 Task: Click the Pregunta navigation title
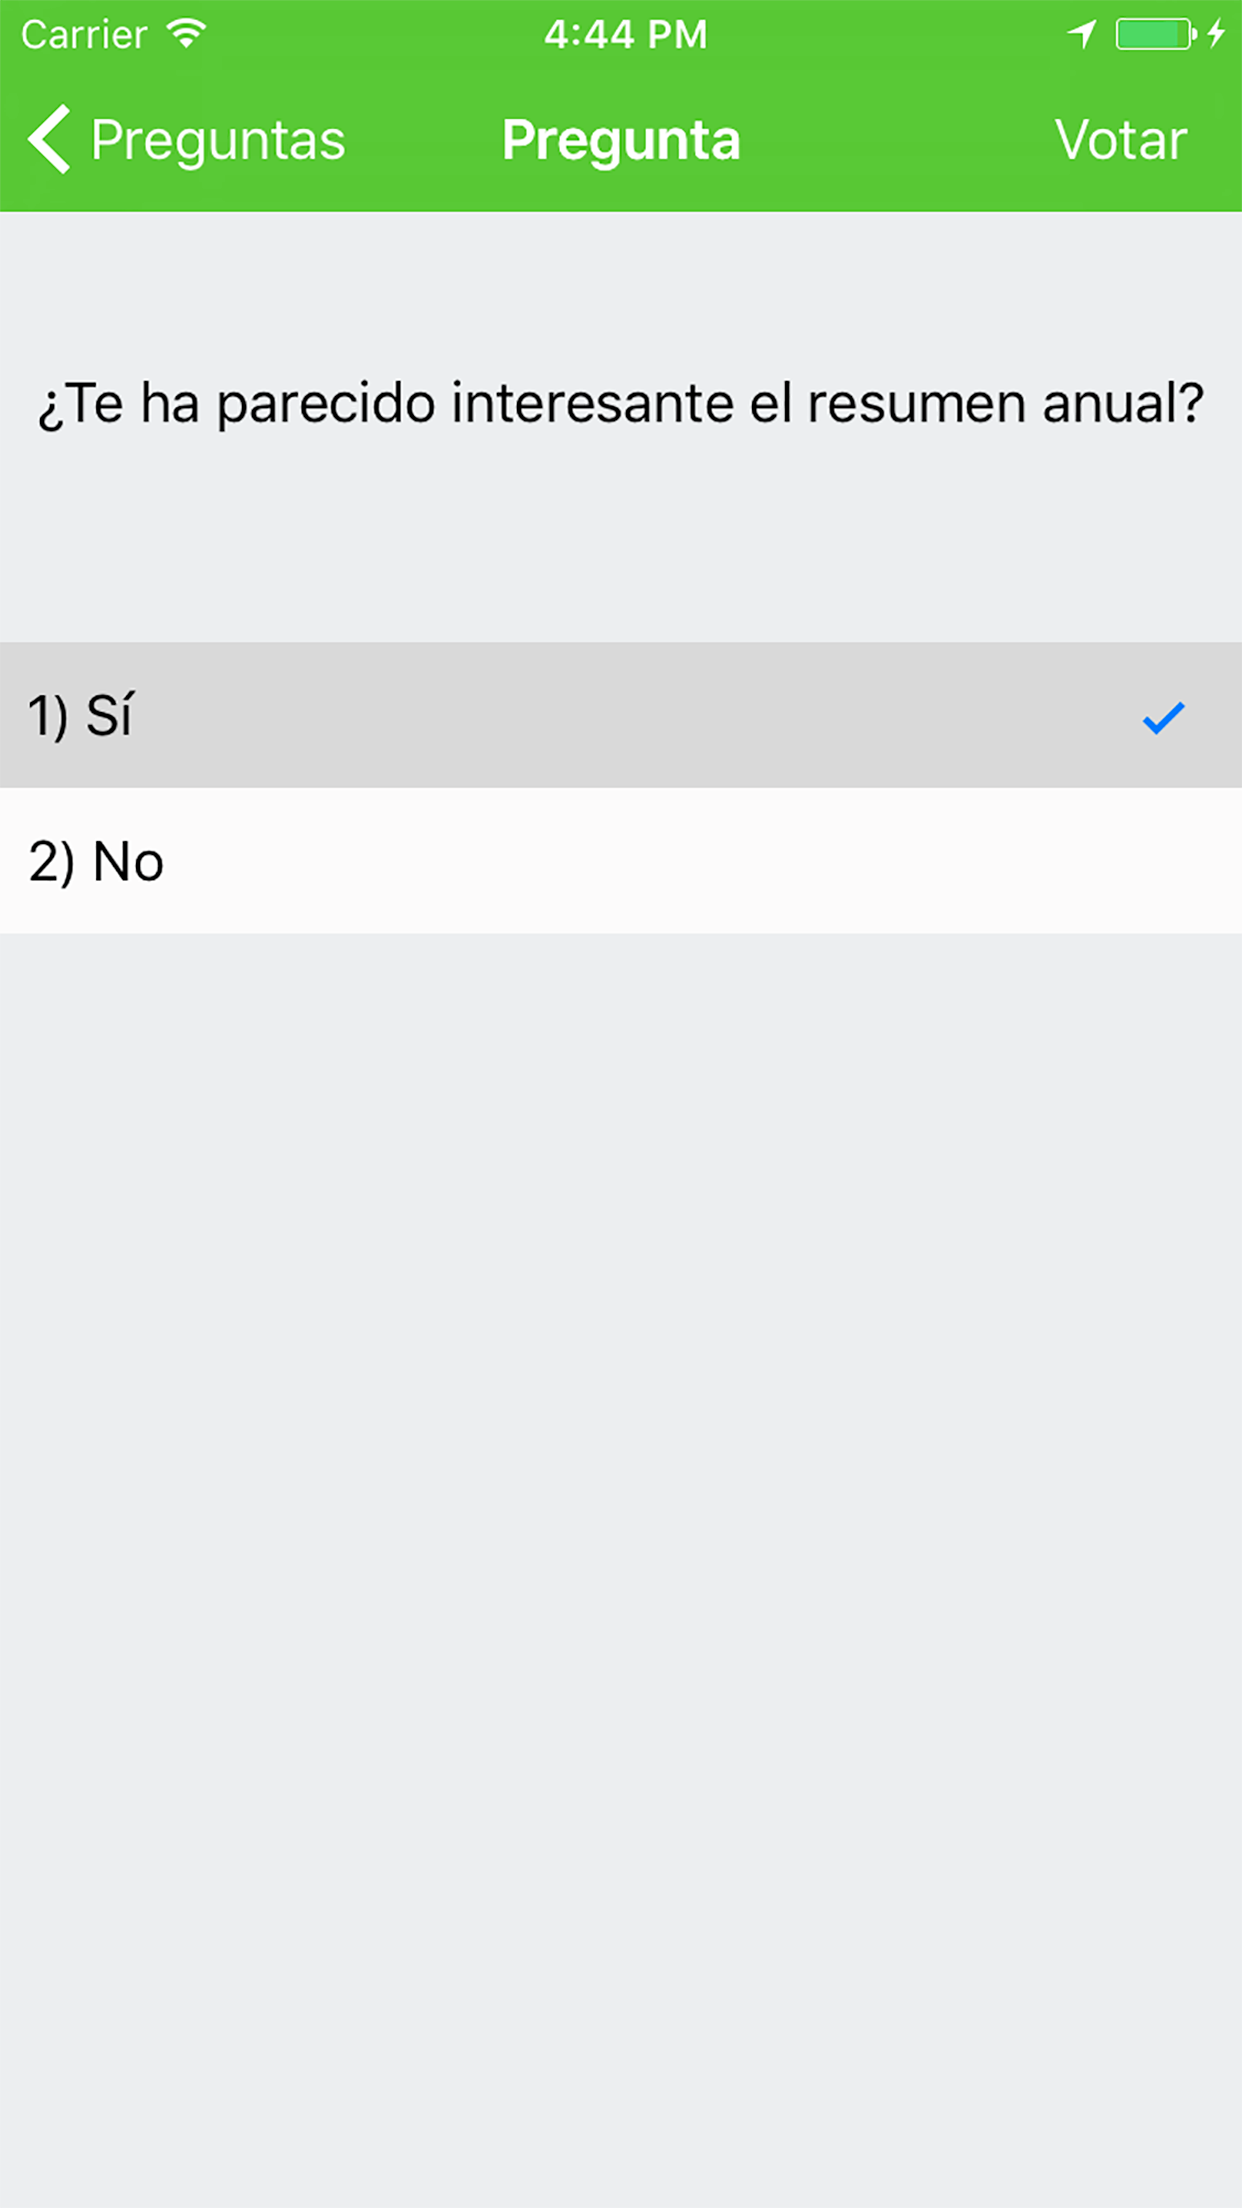(x=621, y=140)
